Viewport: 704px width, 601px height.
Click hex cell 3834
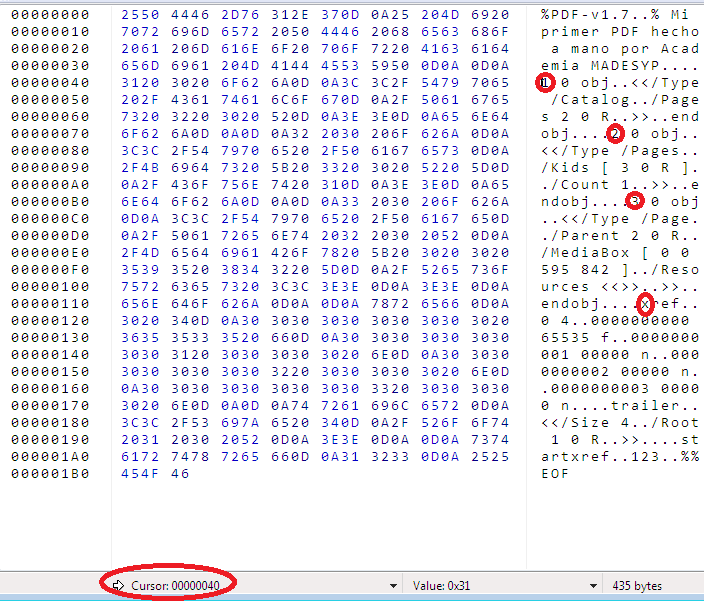[240, 270]
